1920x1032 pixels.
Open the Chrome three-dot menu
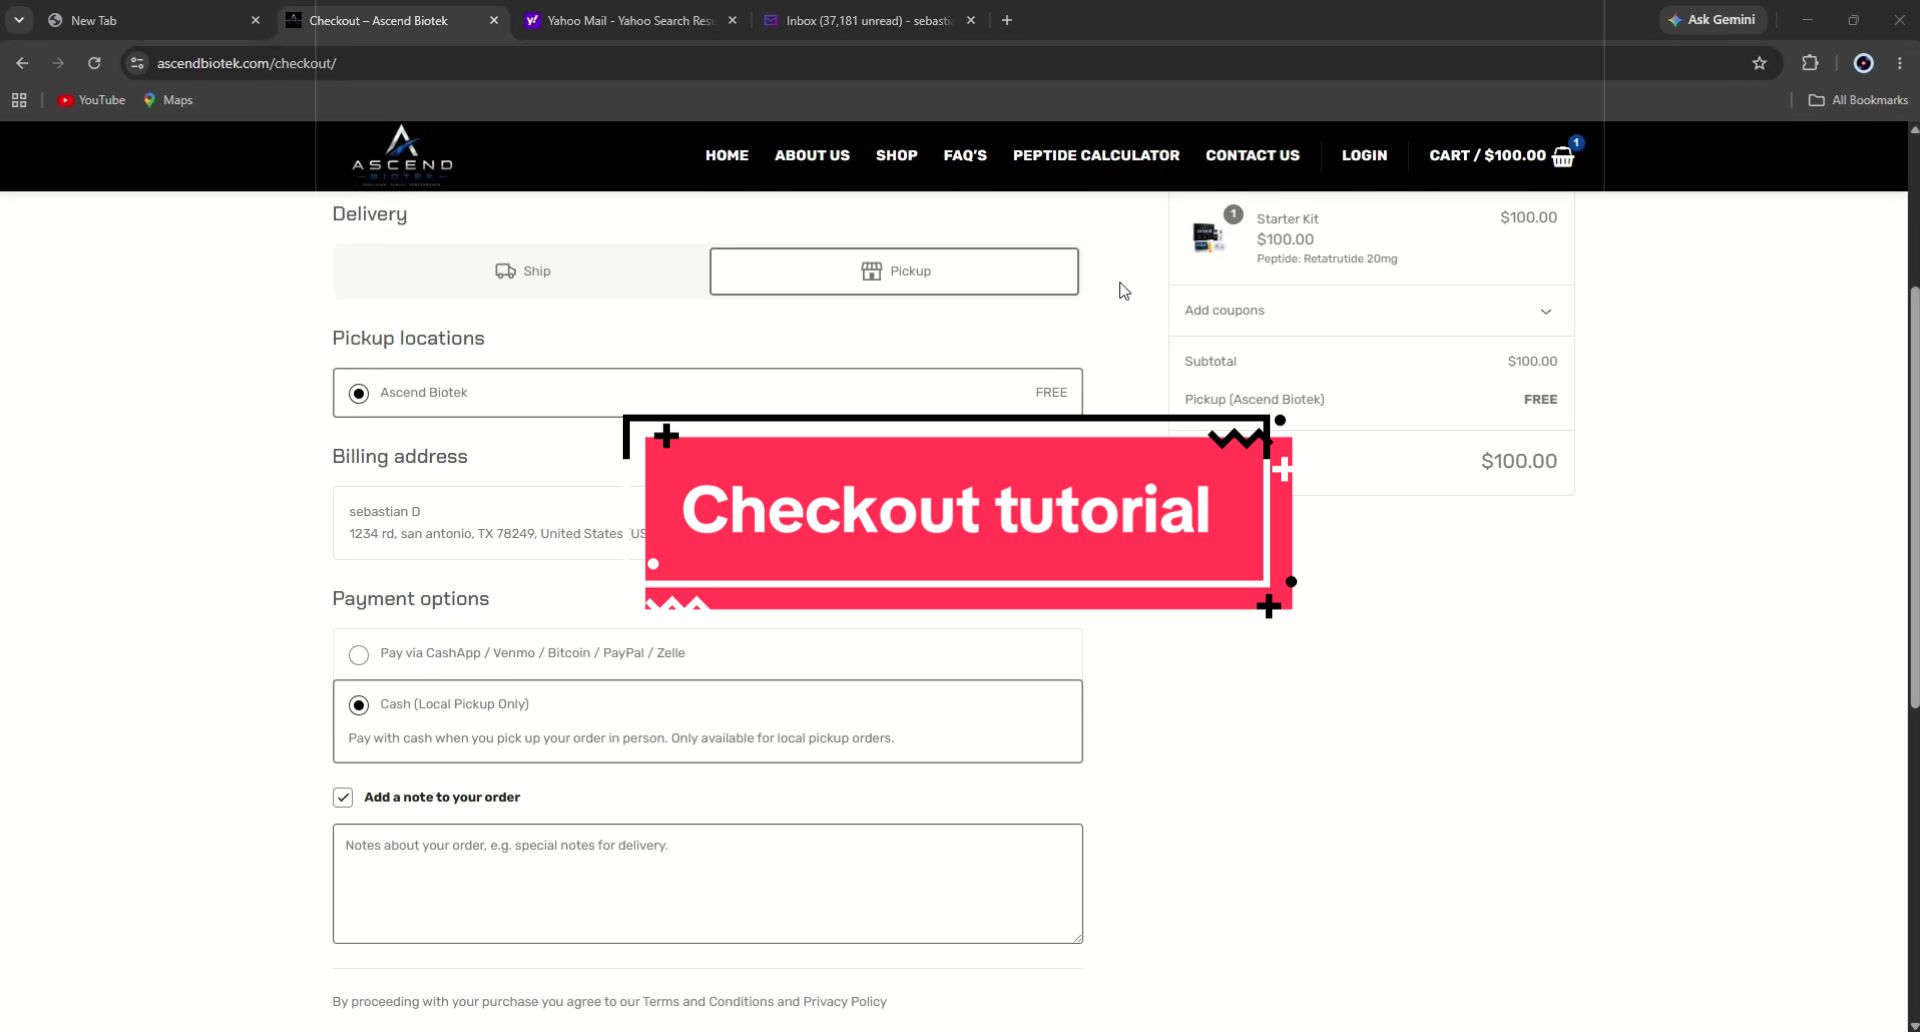[1900, 63]
